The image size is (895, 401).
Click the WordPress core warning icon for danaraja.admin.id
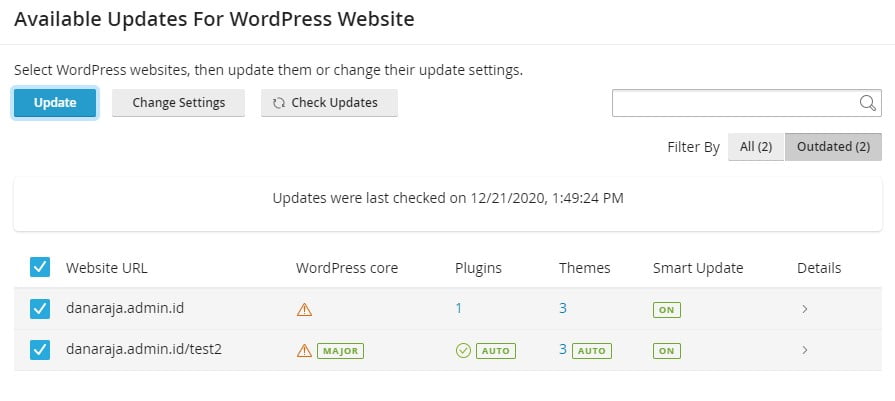[x=304, y=309]
